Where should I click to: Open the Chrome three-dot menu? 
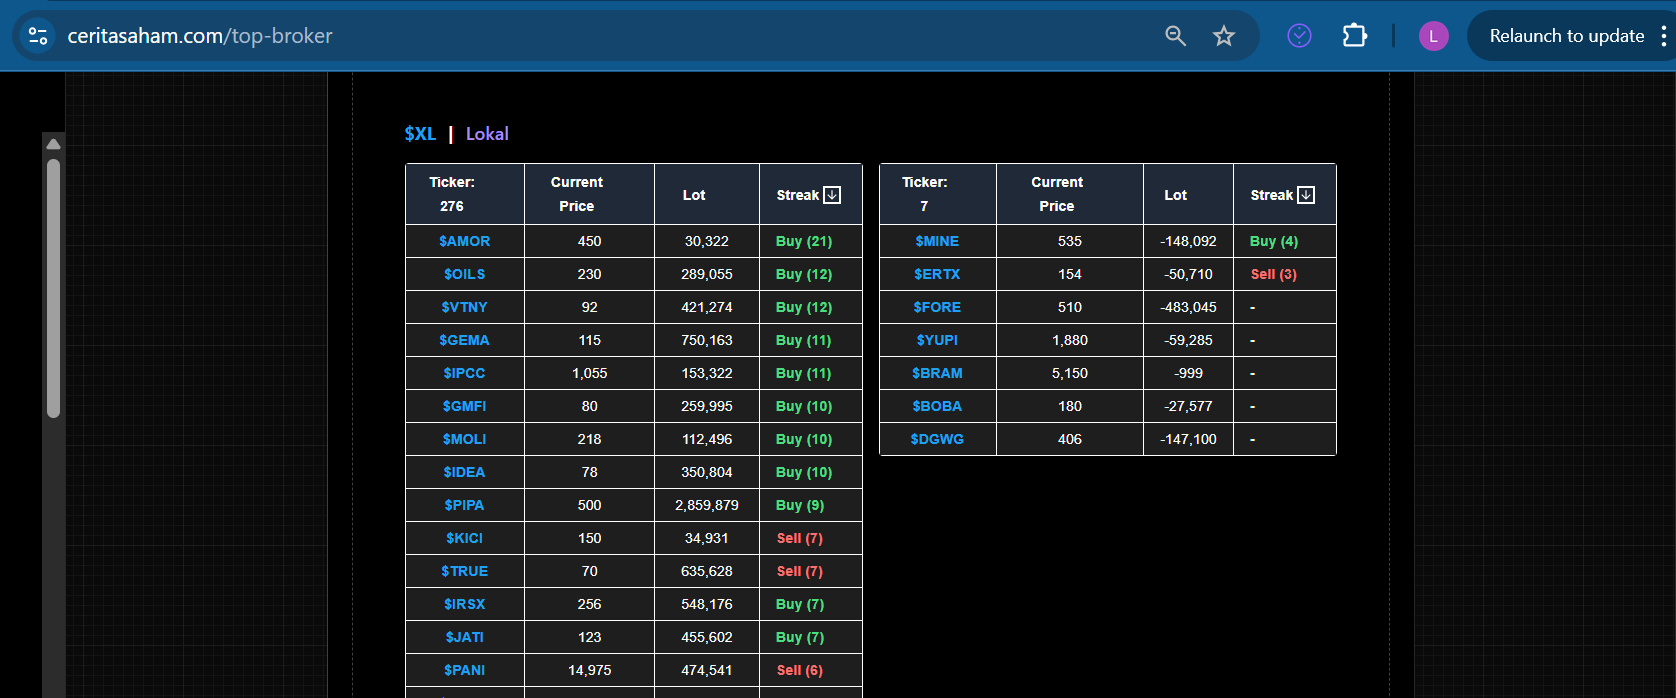1663,36
